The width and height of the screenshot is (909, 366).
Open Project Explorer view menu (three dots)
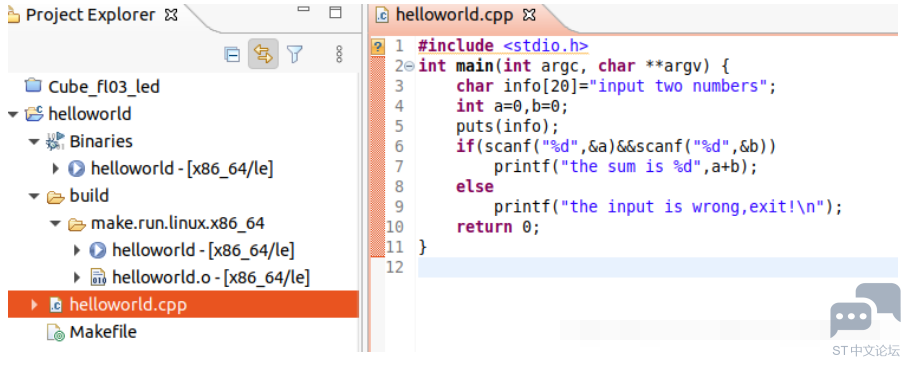click(x=339, y=55)
